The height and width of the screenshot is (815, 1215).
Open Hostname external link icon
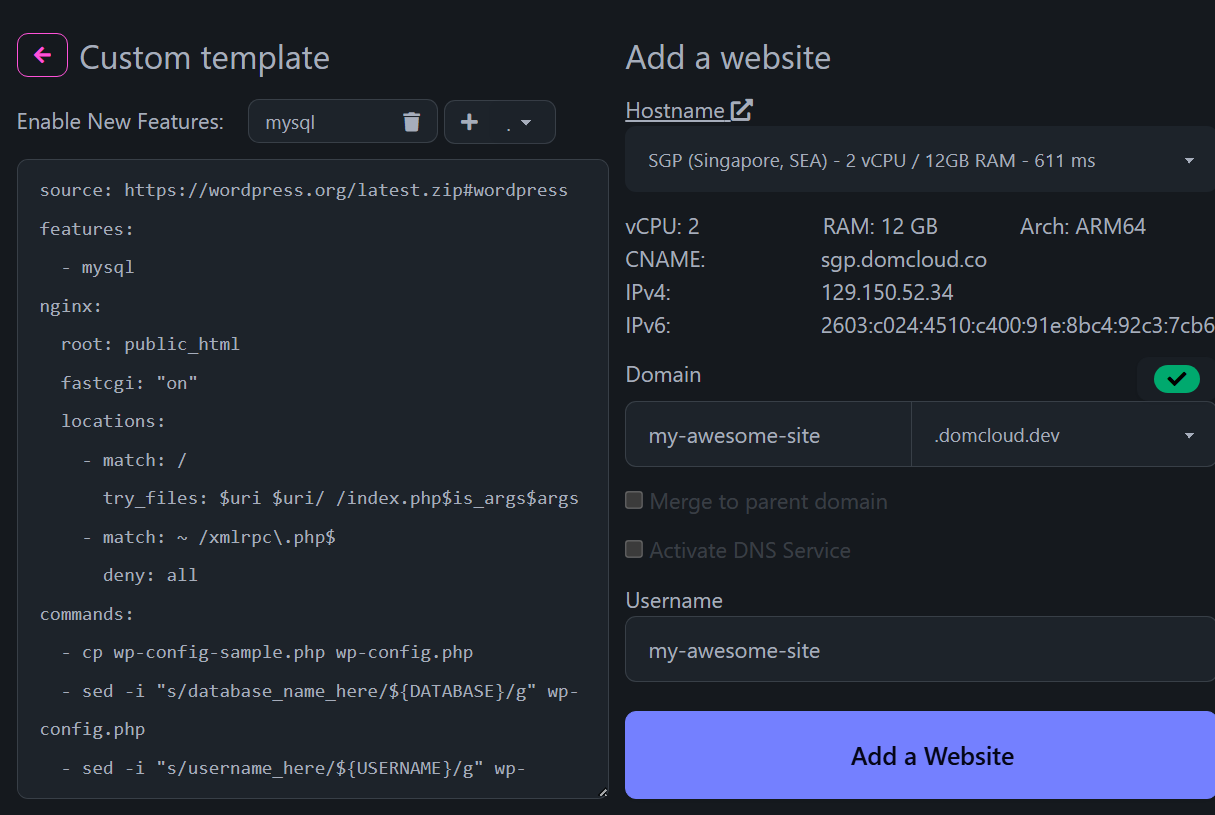pos(741,110)
